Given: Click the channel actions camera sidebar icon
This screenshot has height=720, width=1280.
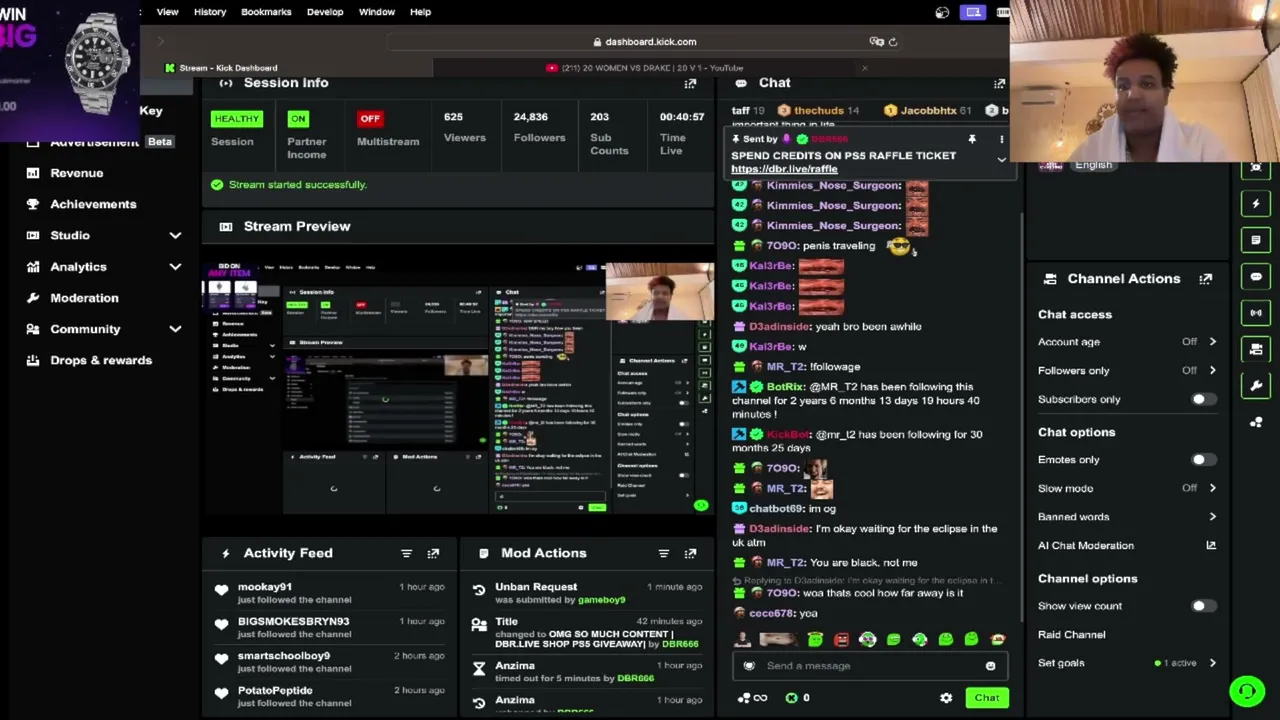Looking at the screenshot, I should (1256, 349).
